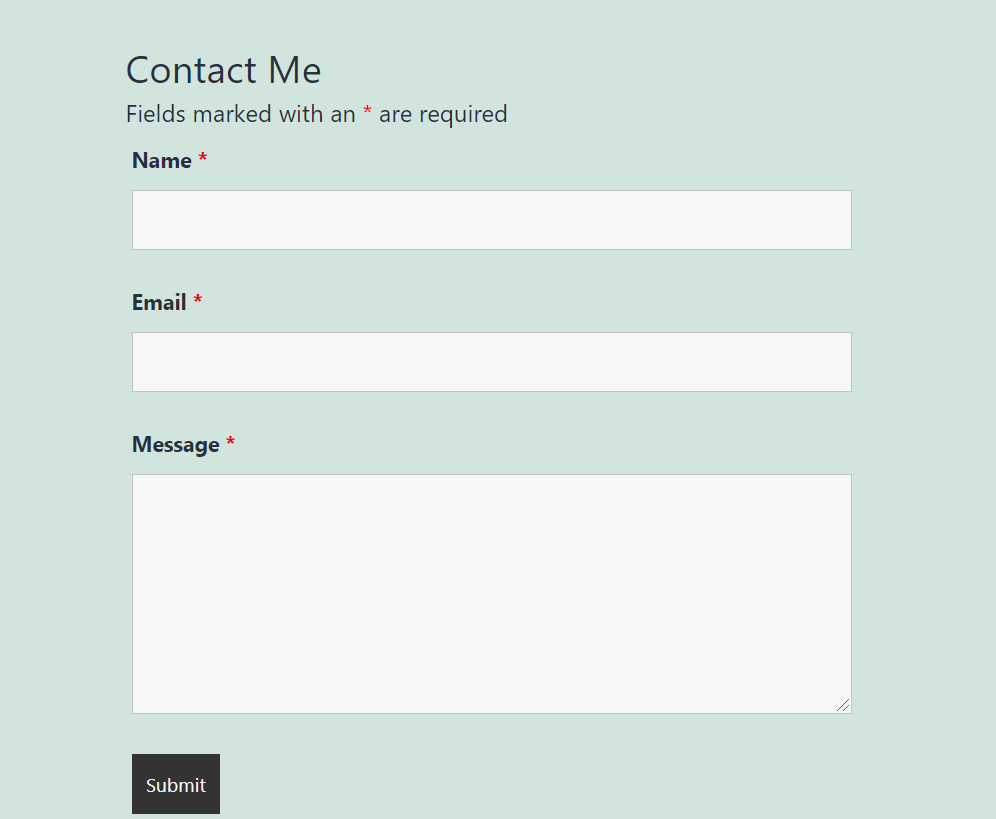This screenshot has width=996, height=819.
Task: Click the word "required" in the note
Action: (x=463, y=115)
